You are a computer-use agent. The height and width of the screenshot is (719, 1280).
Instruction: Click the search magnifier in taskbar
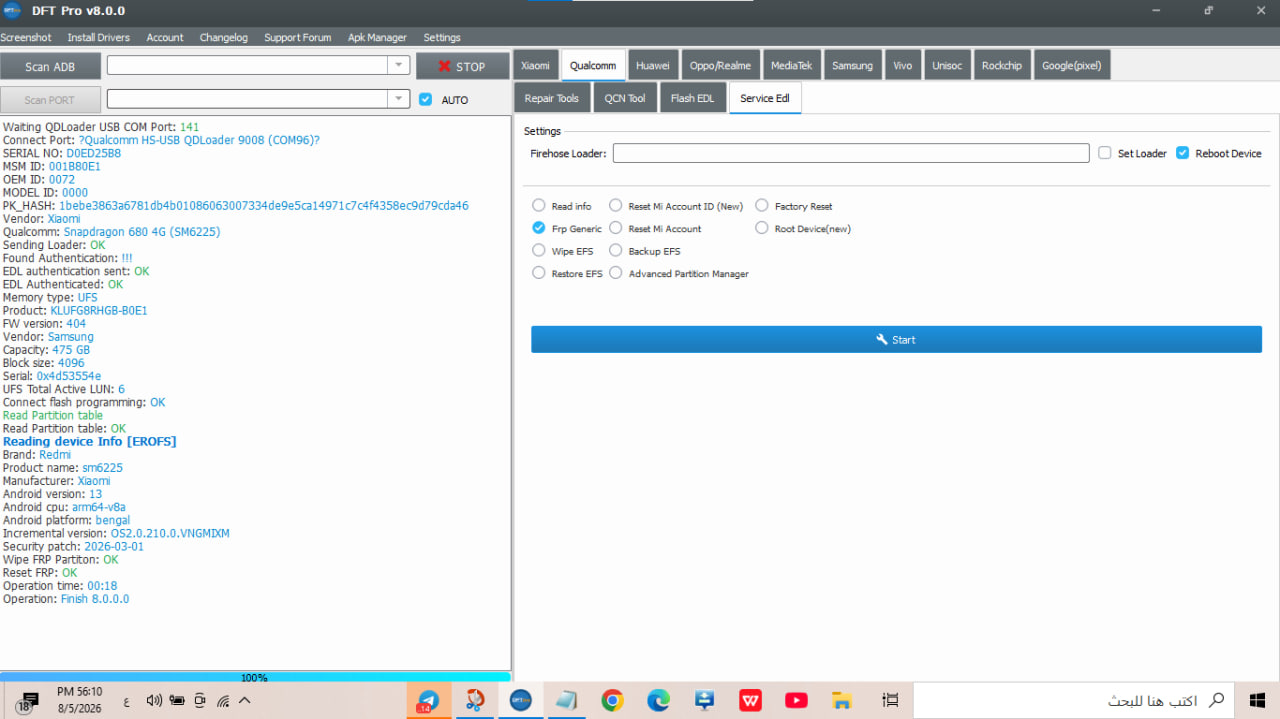[x=1217, y=701]
